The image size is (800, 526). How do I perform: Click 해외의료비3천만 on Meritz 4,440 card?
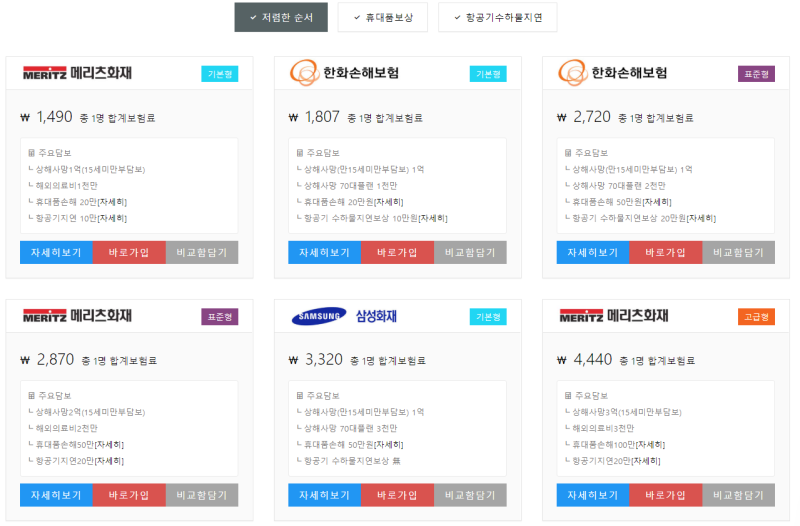pyautogui.click(x=603, y=429)
